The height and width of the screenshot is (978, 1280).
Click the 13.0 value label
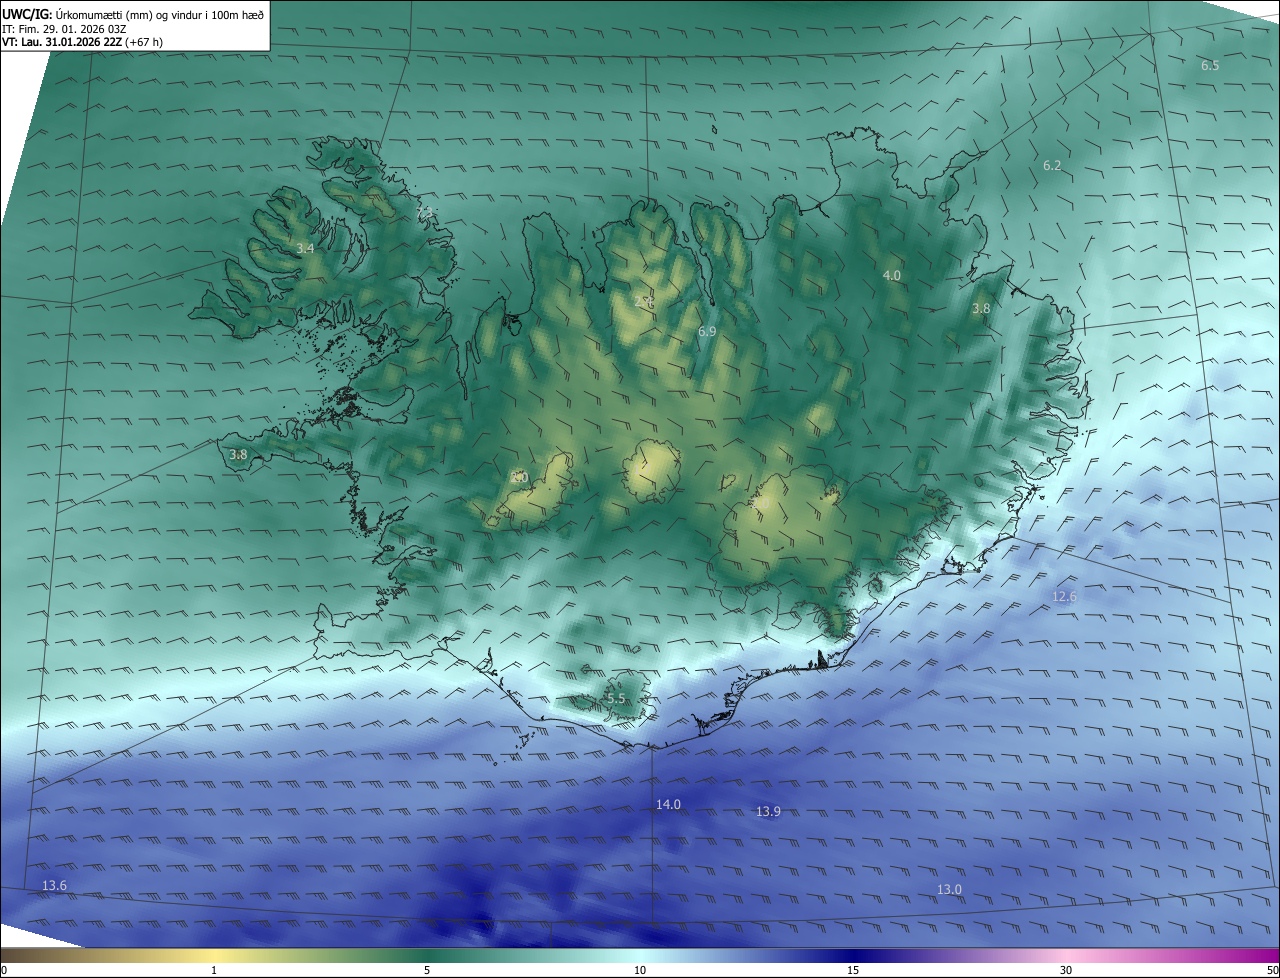tap(949, 890)
